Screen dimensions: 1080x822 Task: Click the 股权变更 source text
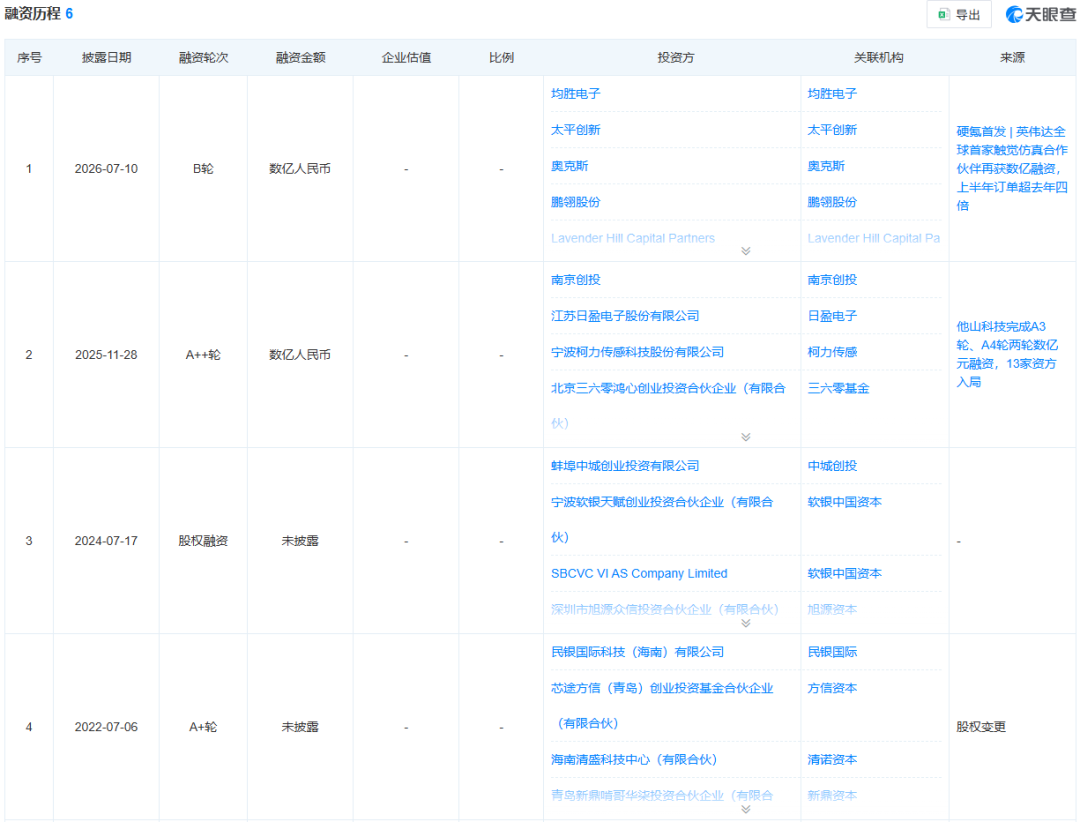pos(981,727)
